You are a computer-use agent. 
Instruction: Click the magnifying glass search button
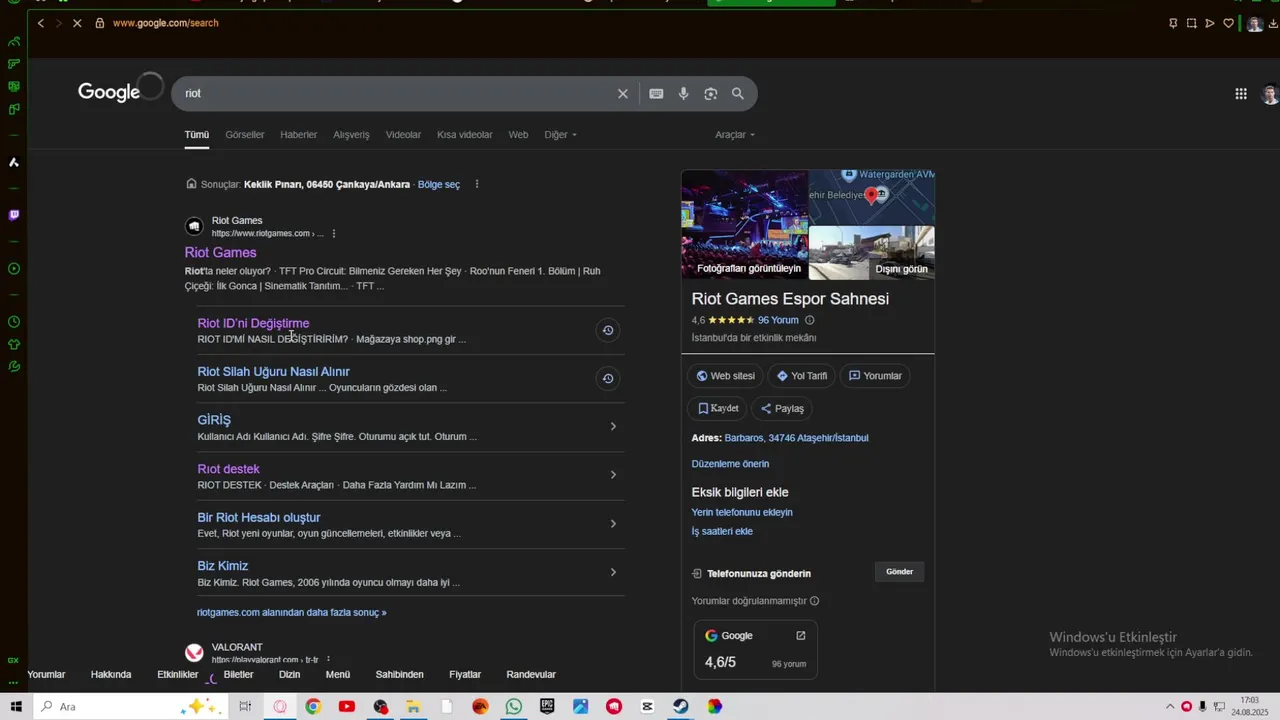click(738, 93)
